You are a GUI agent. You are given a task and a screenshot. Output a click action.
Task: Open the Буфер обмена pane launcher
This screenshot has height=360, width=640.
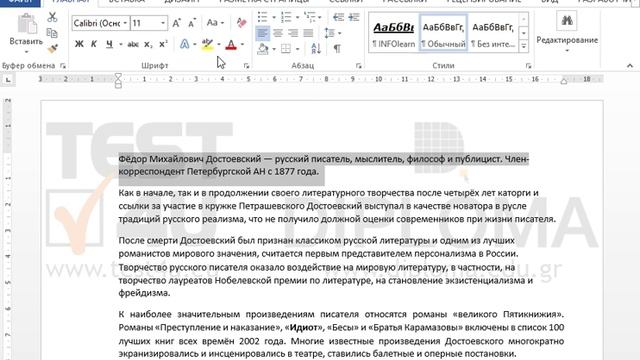coord(63,66)
